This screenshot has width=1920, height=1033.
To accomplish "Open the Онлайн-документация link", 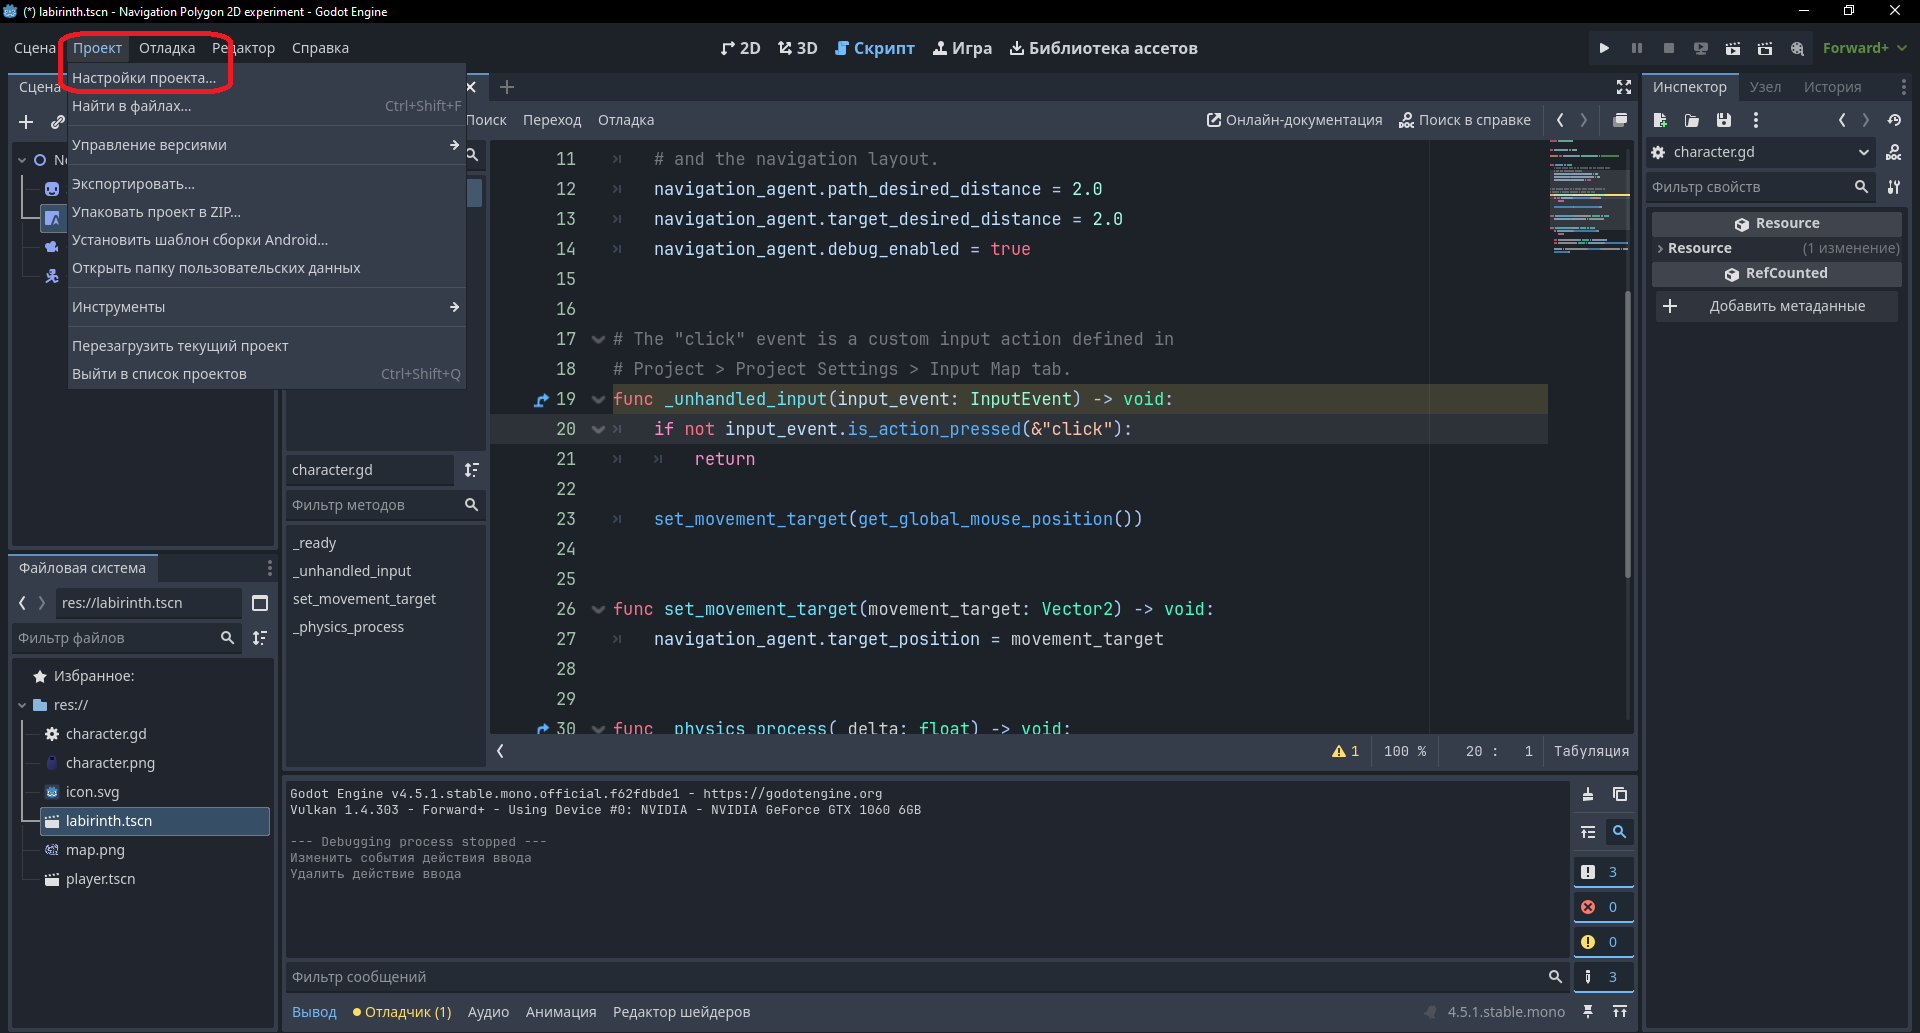I will (1294, 120).
